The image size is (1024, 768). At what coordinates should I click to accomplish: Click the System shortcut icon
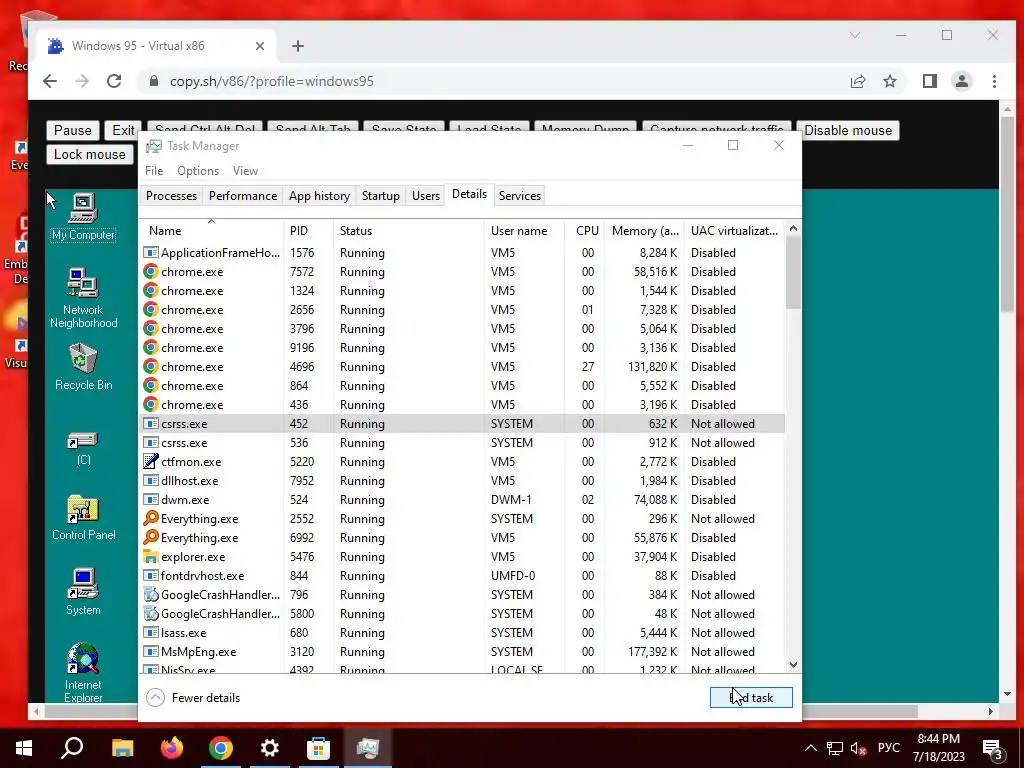click(83, 592)
